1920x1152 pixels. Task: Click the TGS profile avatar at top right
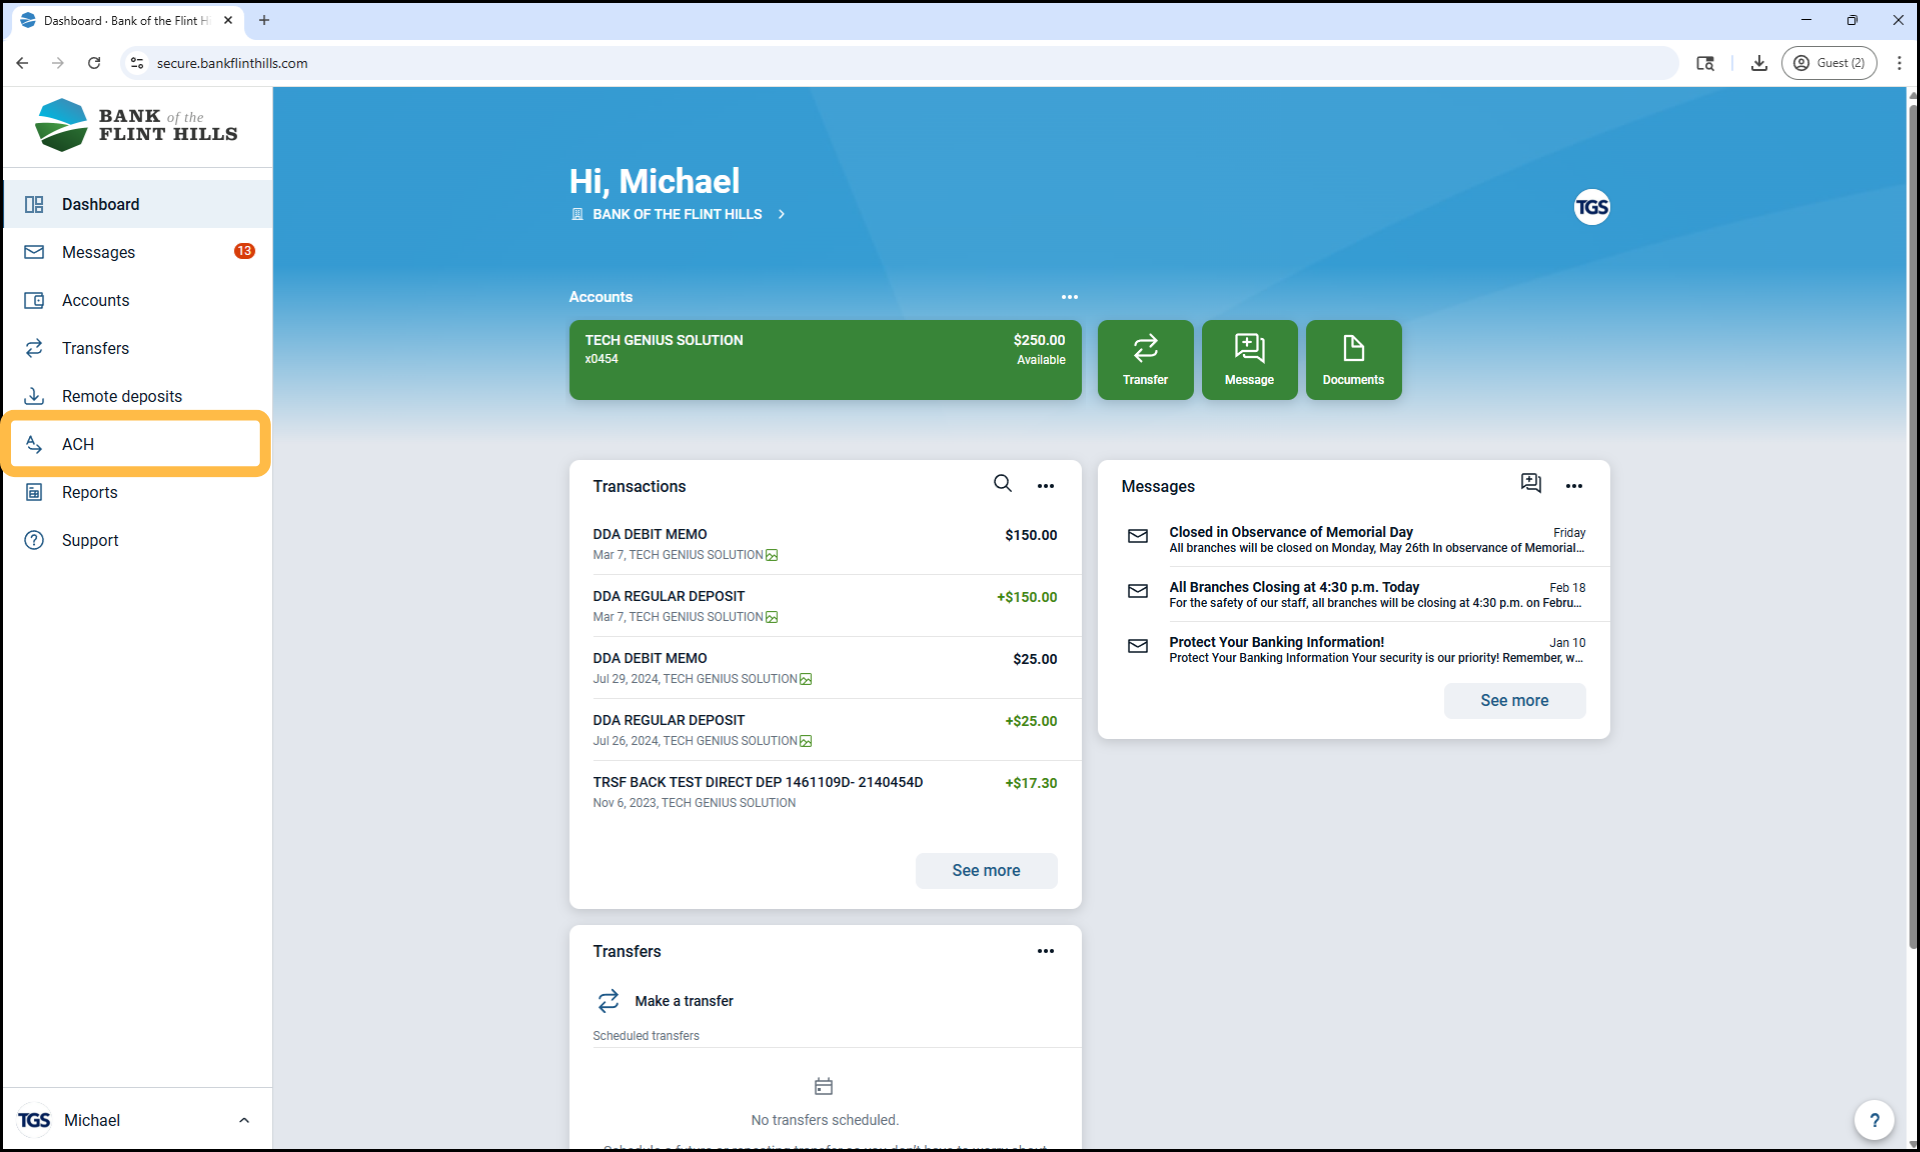pyautogui.click(x=1591, y=207)
